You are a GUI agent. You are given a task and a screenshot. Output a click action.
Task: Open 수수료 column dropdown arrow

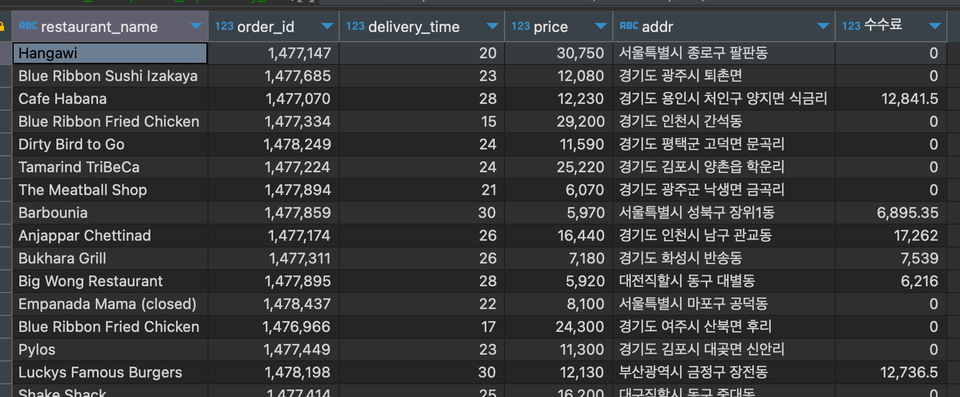point(934,26)
